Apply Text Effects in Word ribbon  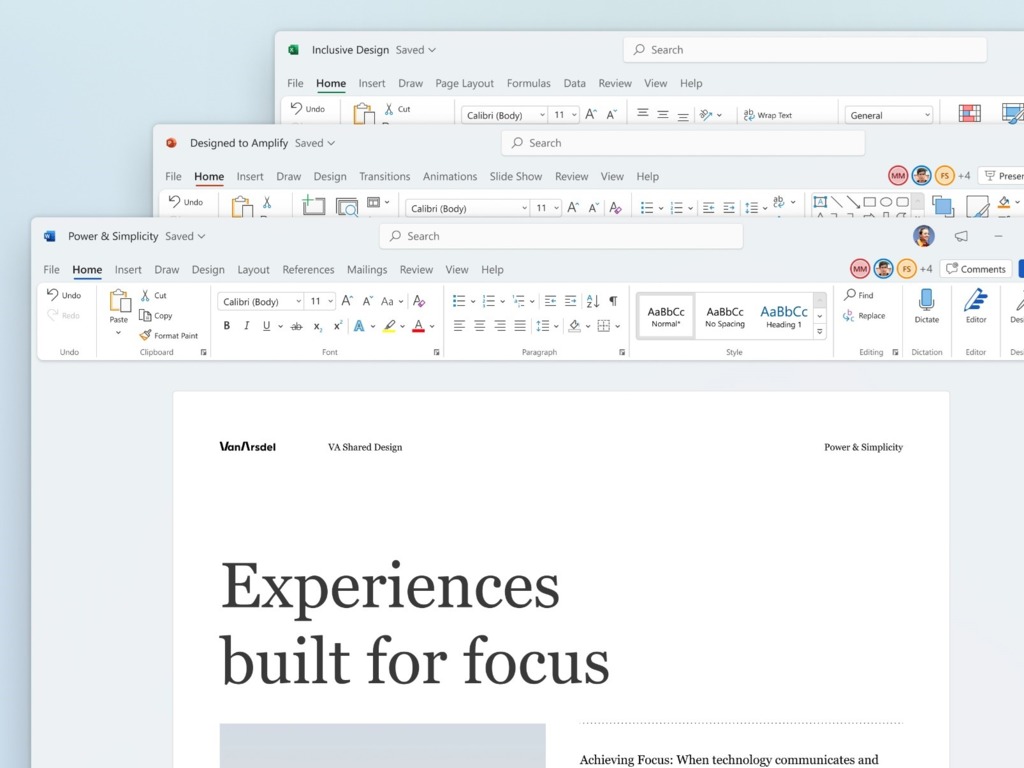pos(359,325)
